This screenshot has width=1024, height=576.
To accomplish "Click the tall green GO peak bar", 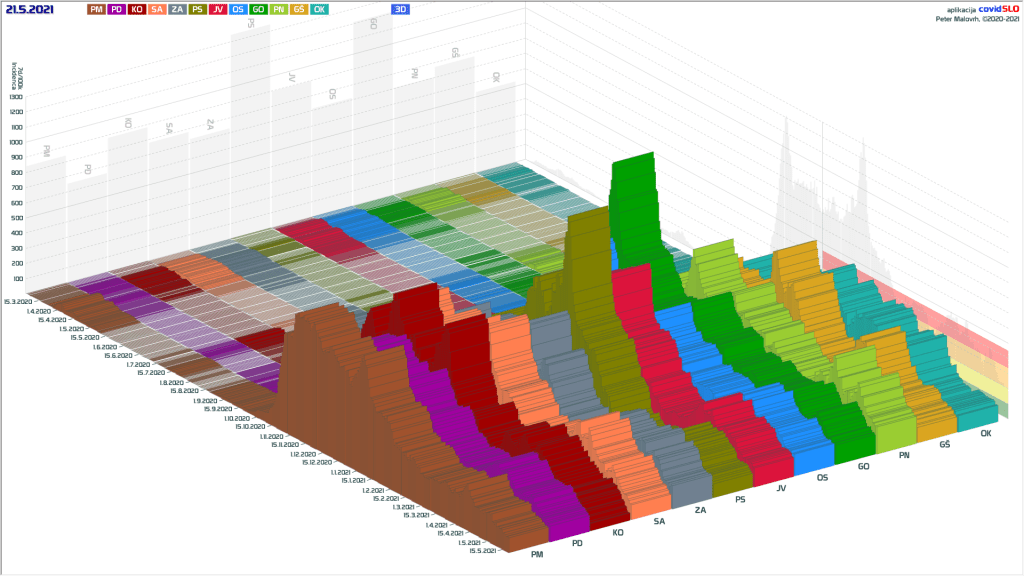I will (632, 190).
